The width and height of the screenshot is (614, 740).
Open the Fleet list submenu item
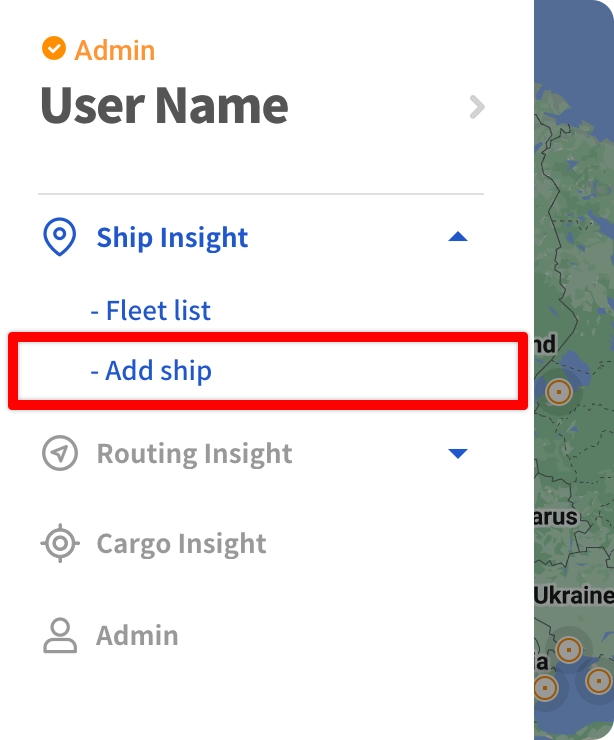150,310
